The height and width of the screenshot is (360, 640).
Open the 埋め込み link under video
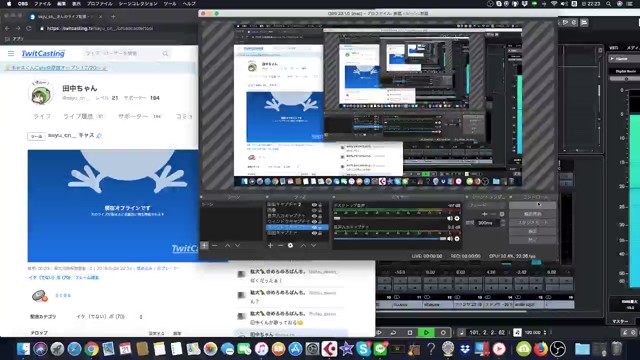click(x=144, y=268)
